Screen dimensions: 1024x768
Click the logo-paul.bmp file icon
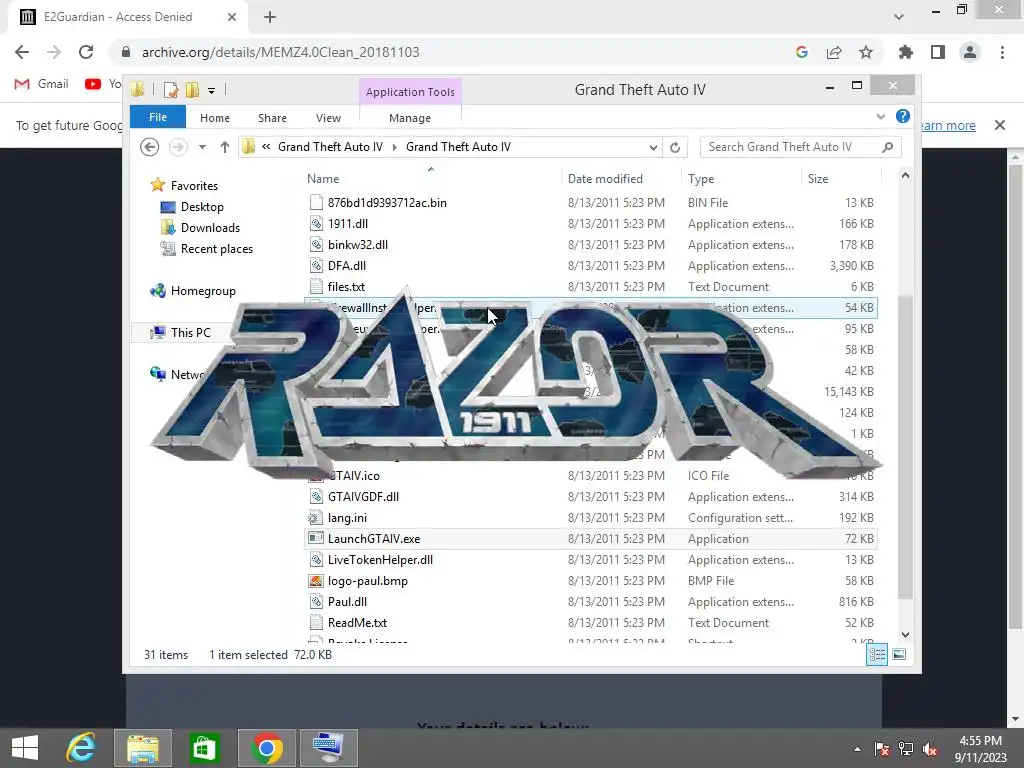tap(316, 581)
